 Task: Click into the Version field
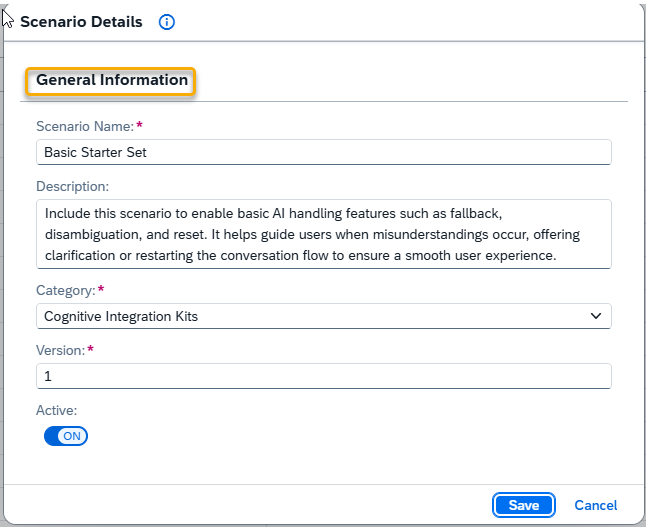323,376
